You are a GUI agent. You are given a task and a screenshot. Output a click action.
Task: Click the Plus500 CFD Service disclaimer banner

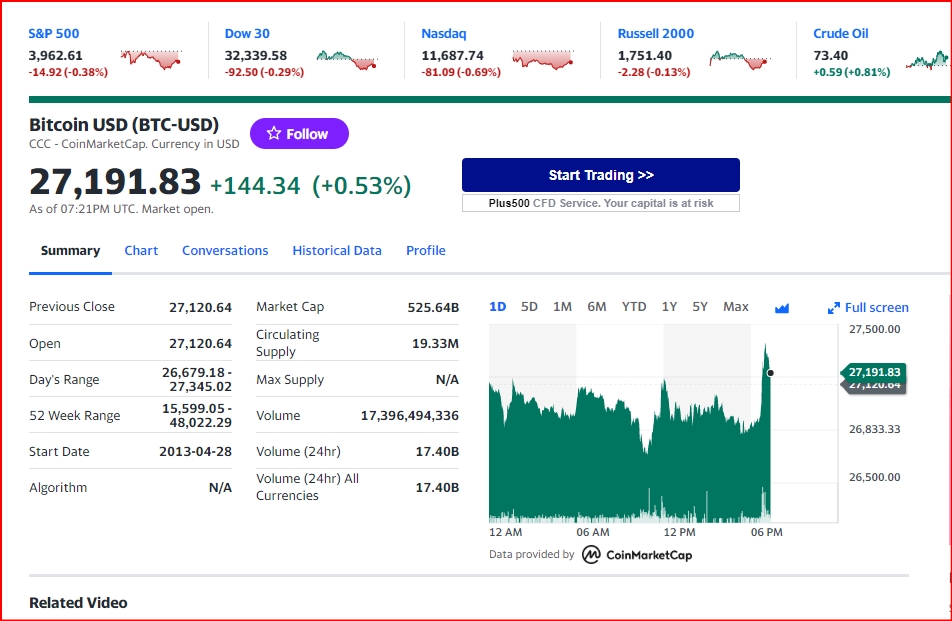click(600, 203)
